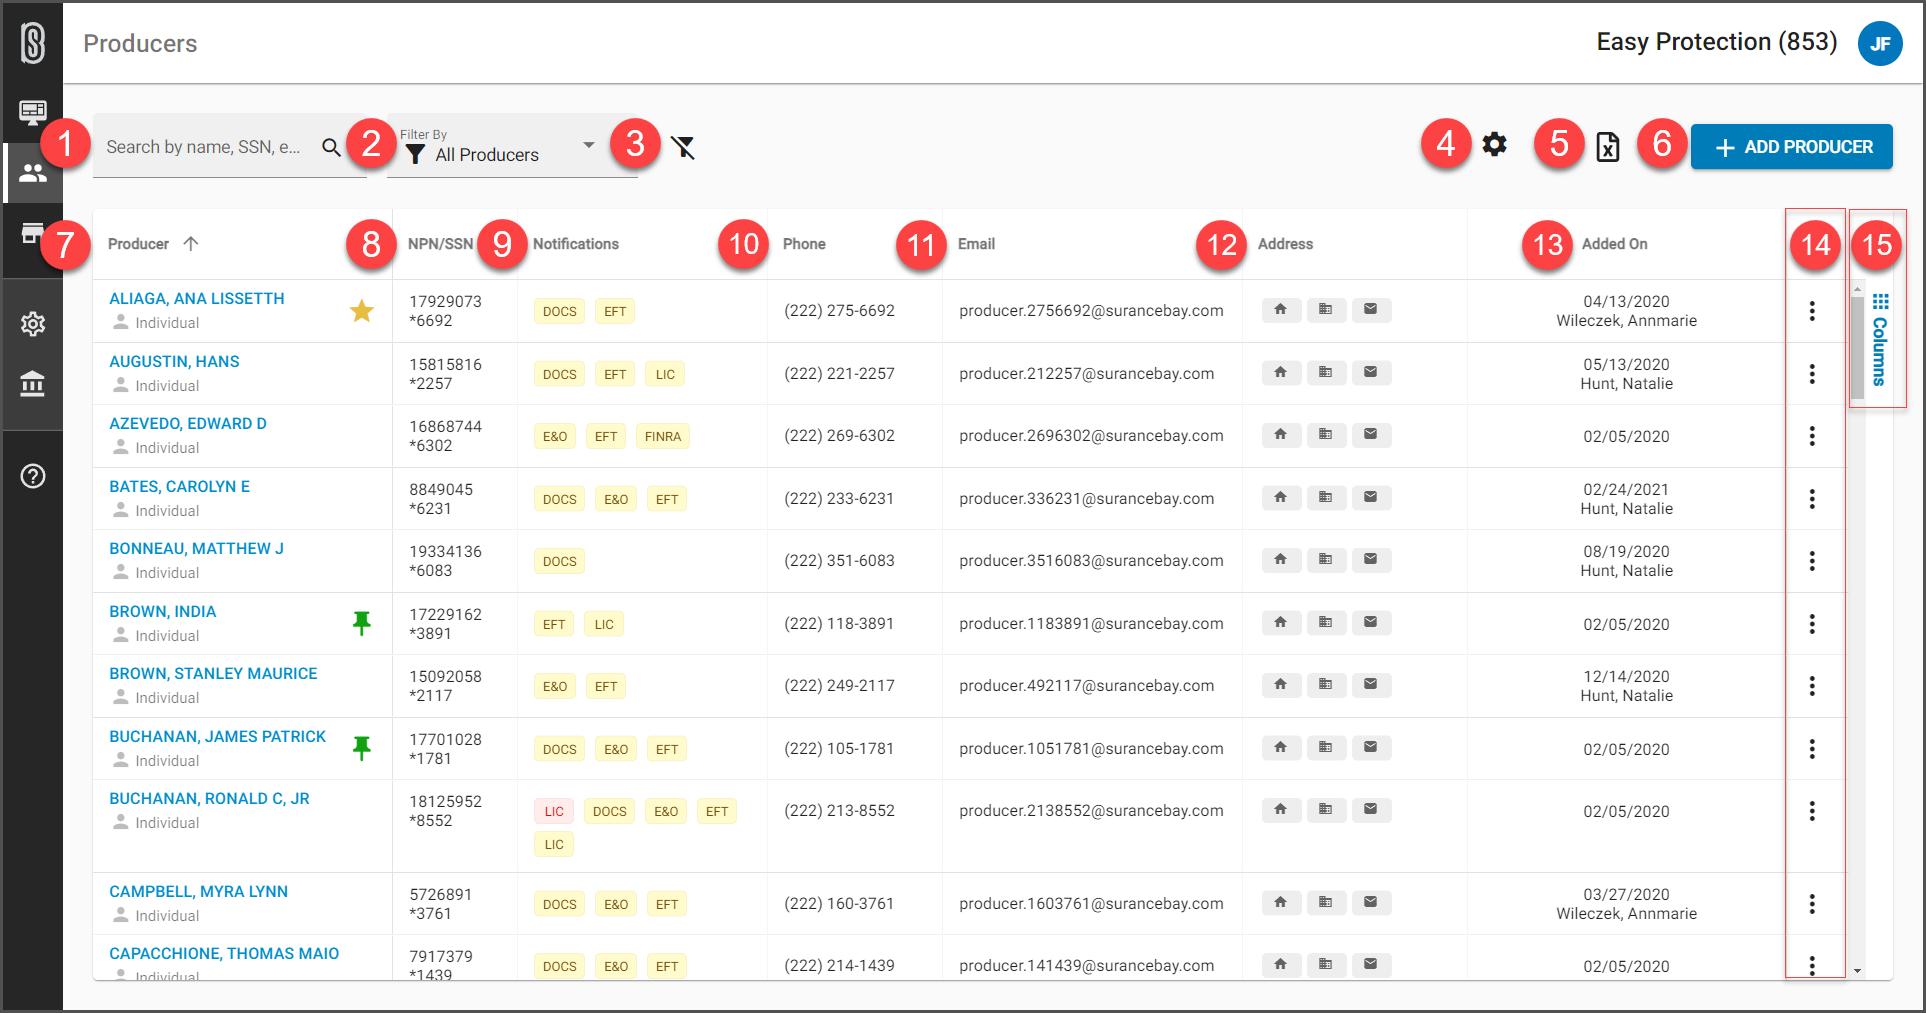This screenshot has width=1926, height=1013.
Task: Open row actions menu for BROWN, INDIA
Action: click(1812, 624)
